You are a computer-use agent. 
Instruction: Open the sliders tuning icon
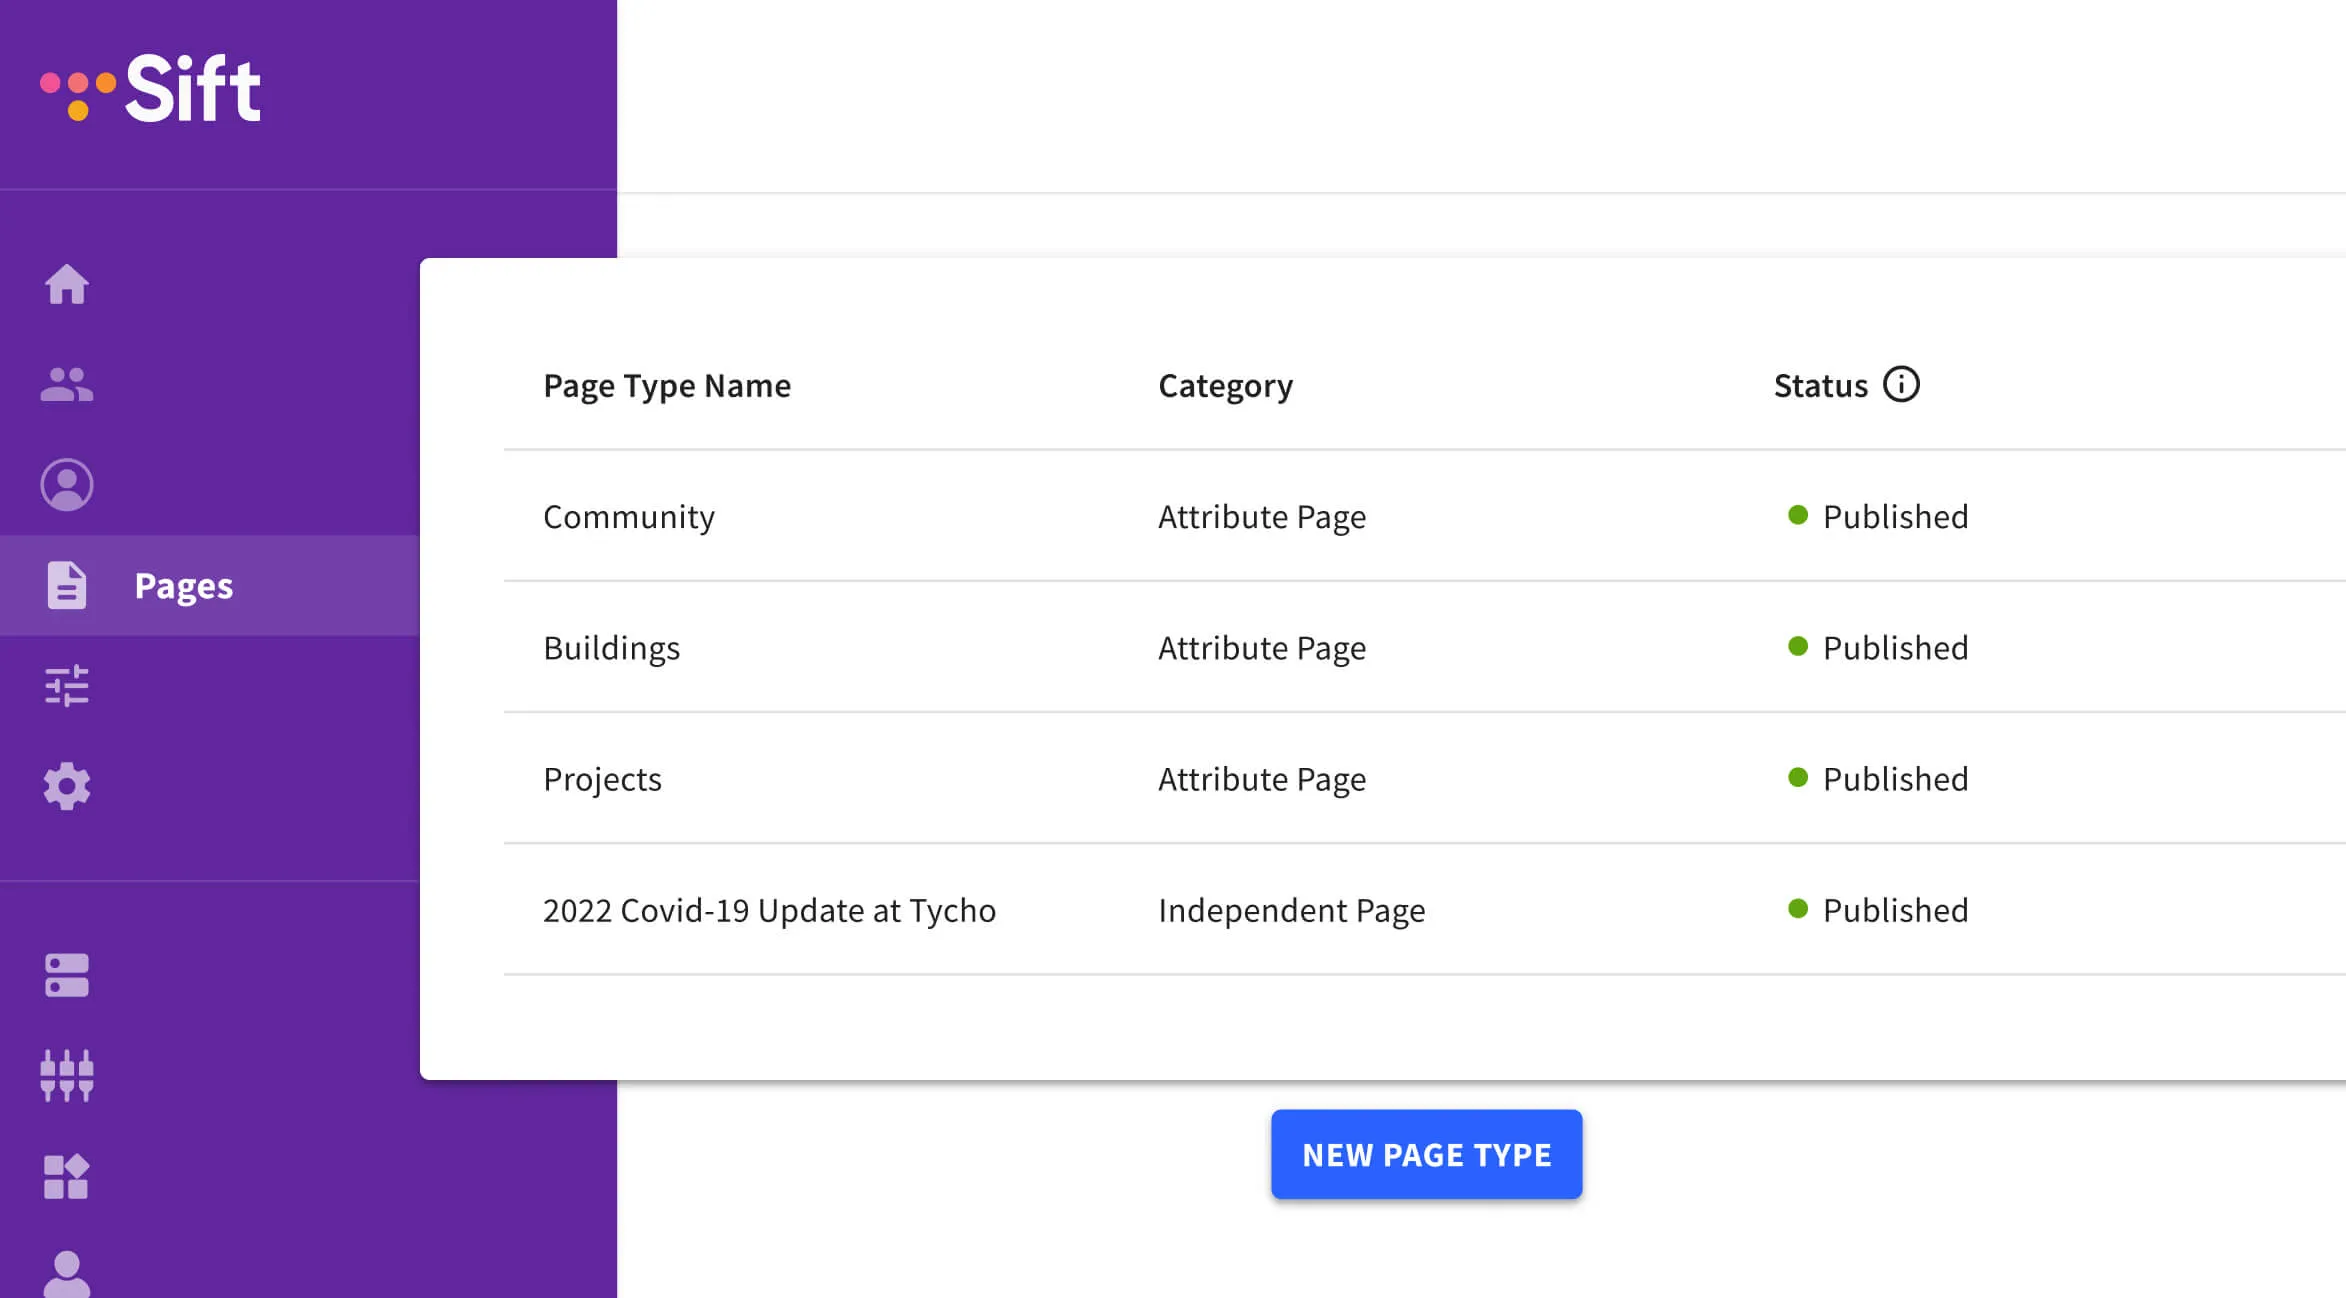tap(67, 686)
